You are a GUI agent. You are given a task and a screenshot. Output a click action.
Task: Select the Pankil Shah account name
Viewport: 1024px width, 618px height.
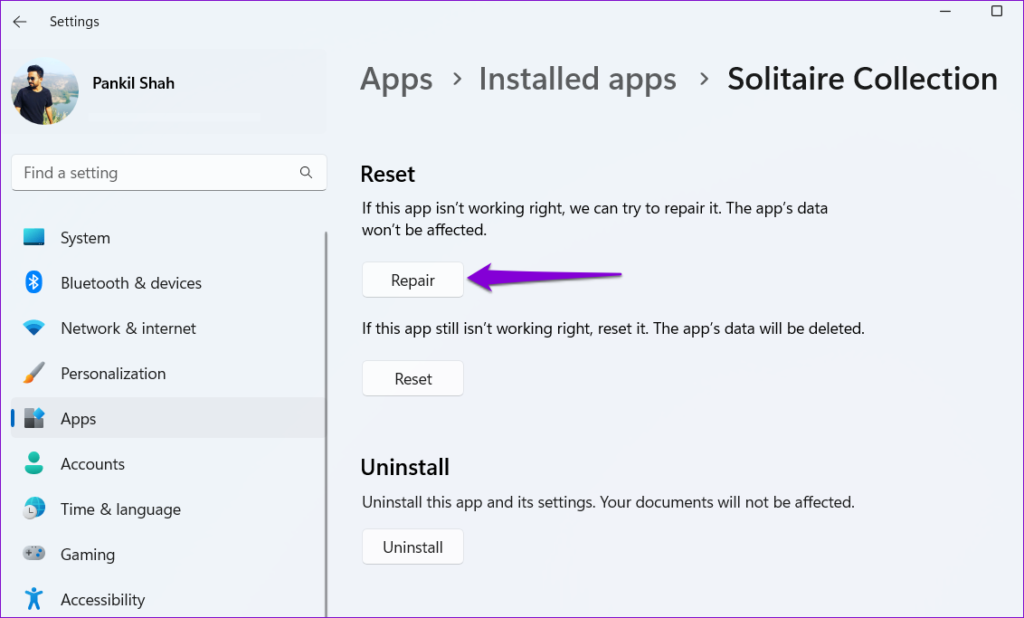coord(133,84)
